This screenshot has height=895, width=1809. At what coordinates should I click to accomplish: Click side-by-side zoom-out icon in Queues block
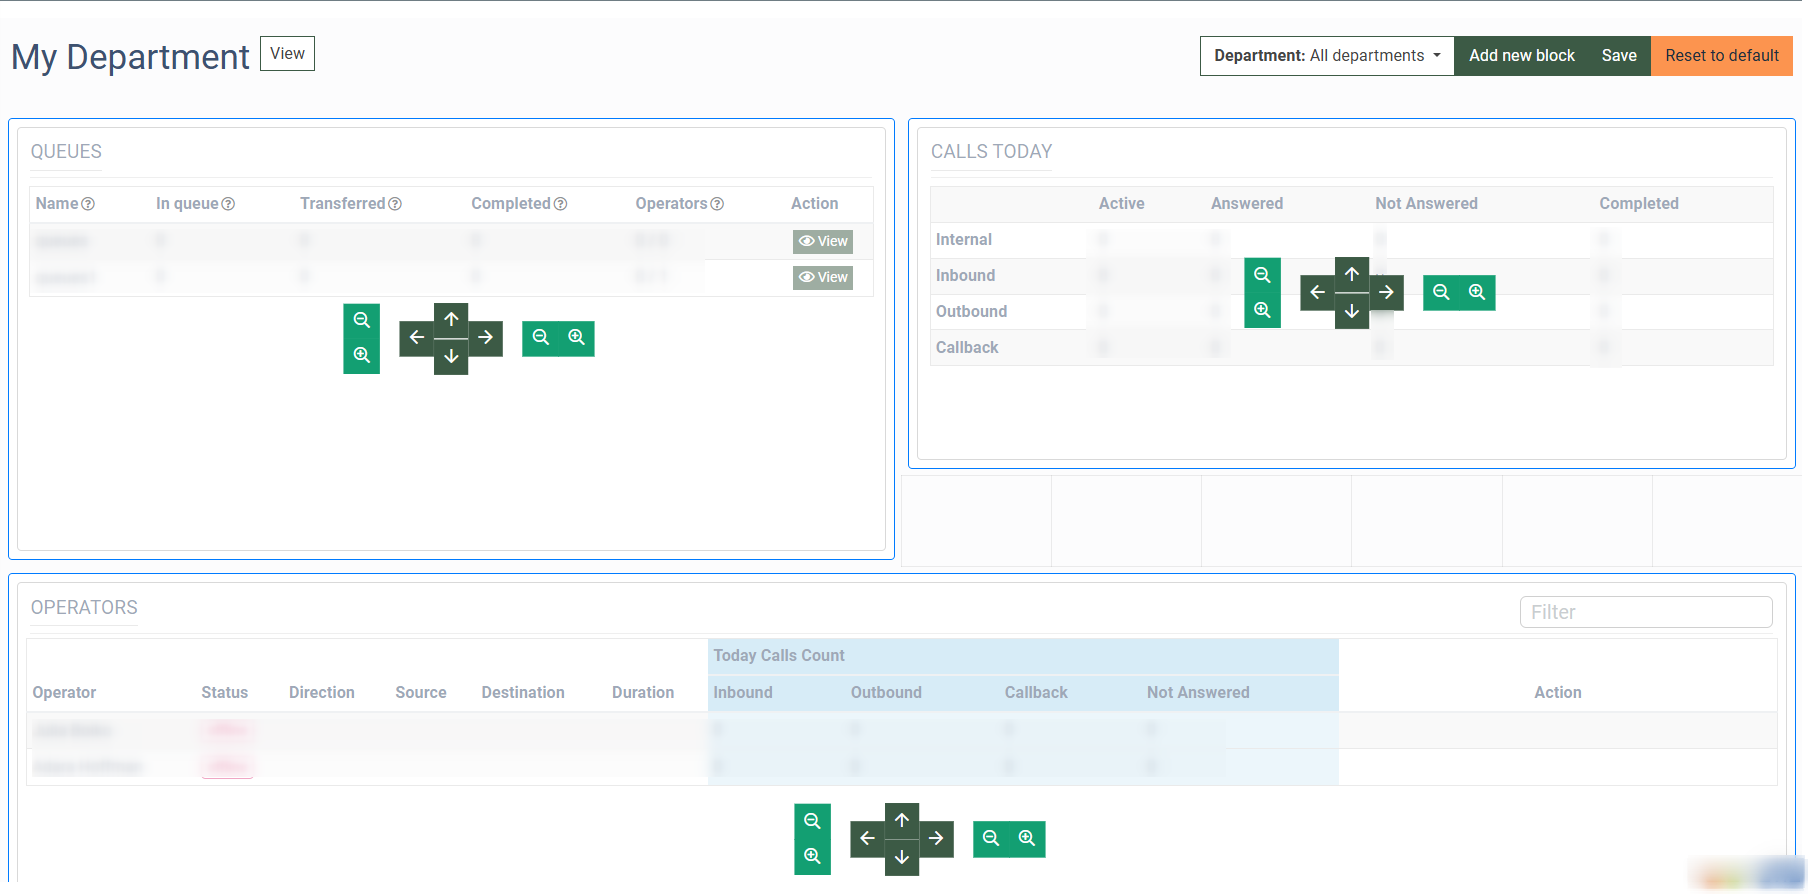click(540, 338)
